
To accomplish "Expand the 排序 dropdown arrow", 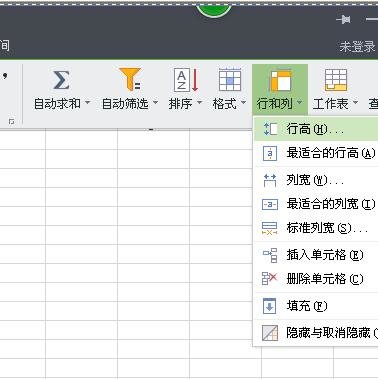I will click(x=199, y=103).
